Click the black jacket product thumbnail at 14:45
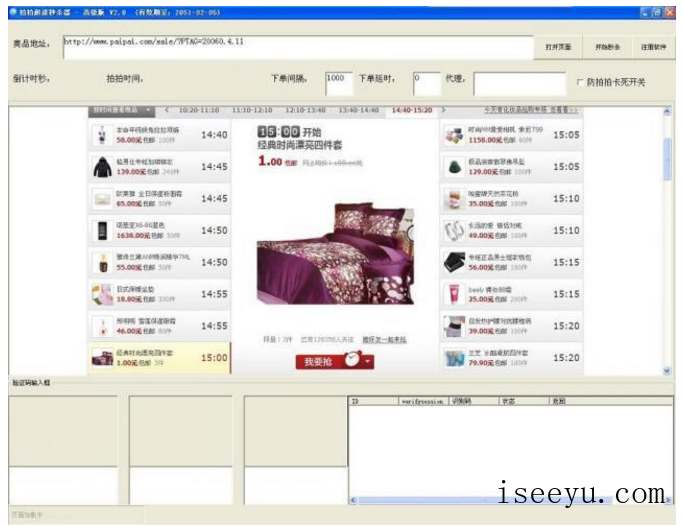The width and height of the screenshot is (683, 526). coord(102,167)
